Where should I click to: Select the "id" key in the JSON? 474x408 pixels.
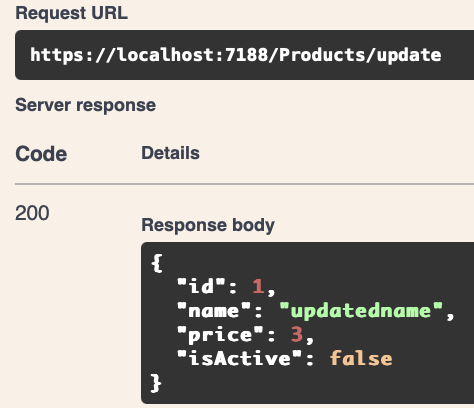(x=201, y=286)
